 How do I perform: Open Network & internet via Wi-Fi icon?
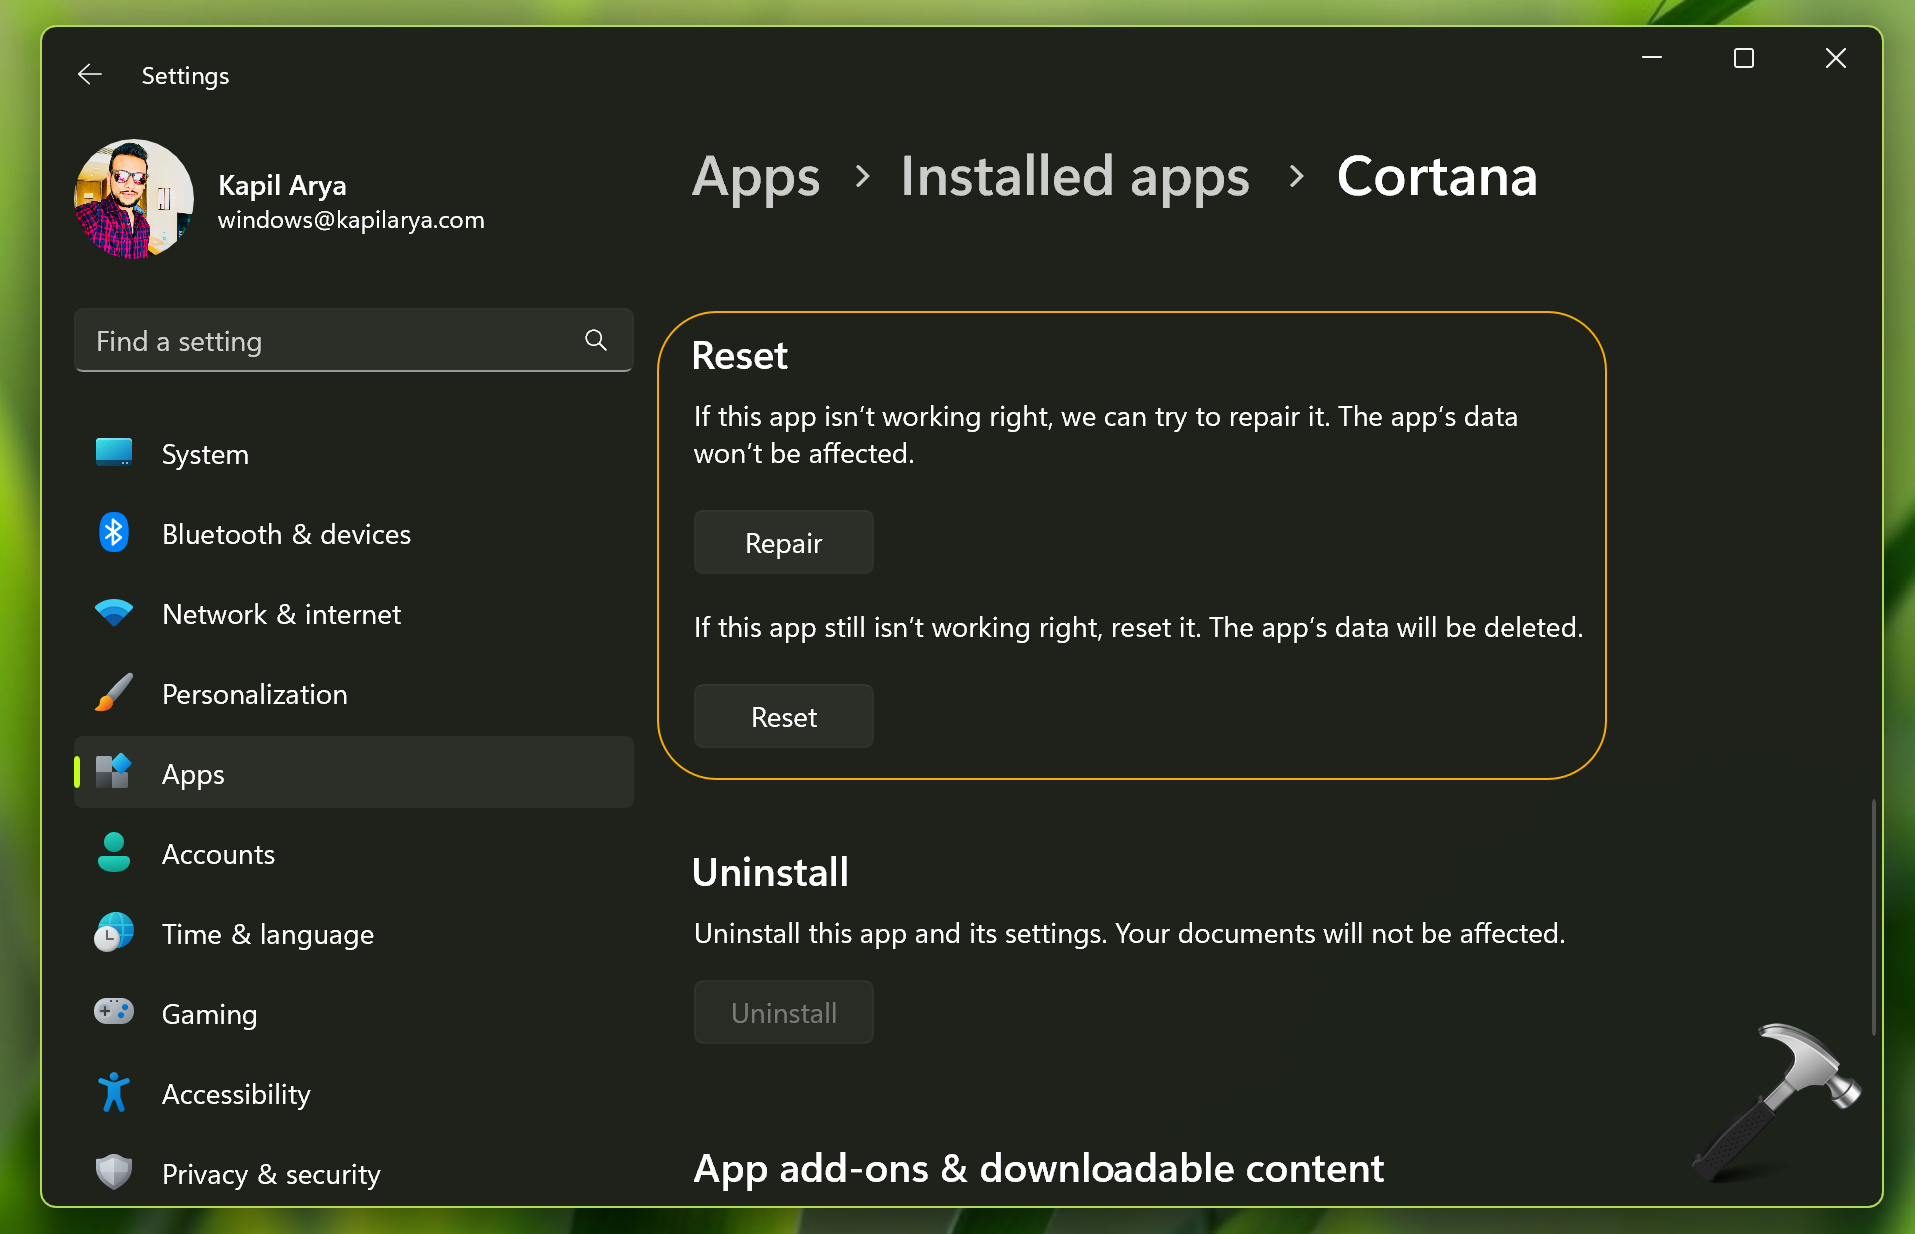(113, 613)
